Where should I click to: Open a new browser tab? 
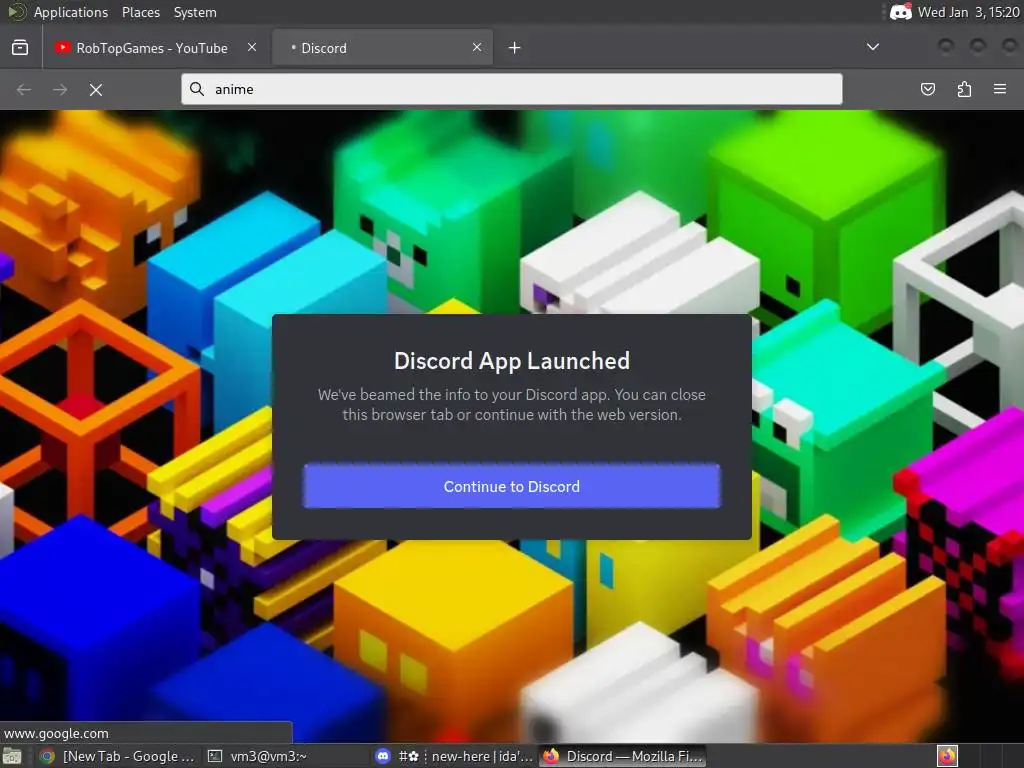pos(515,48)
